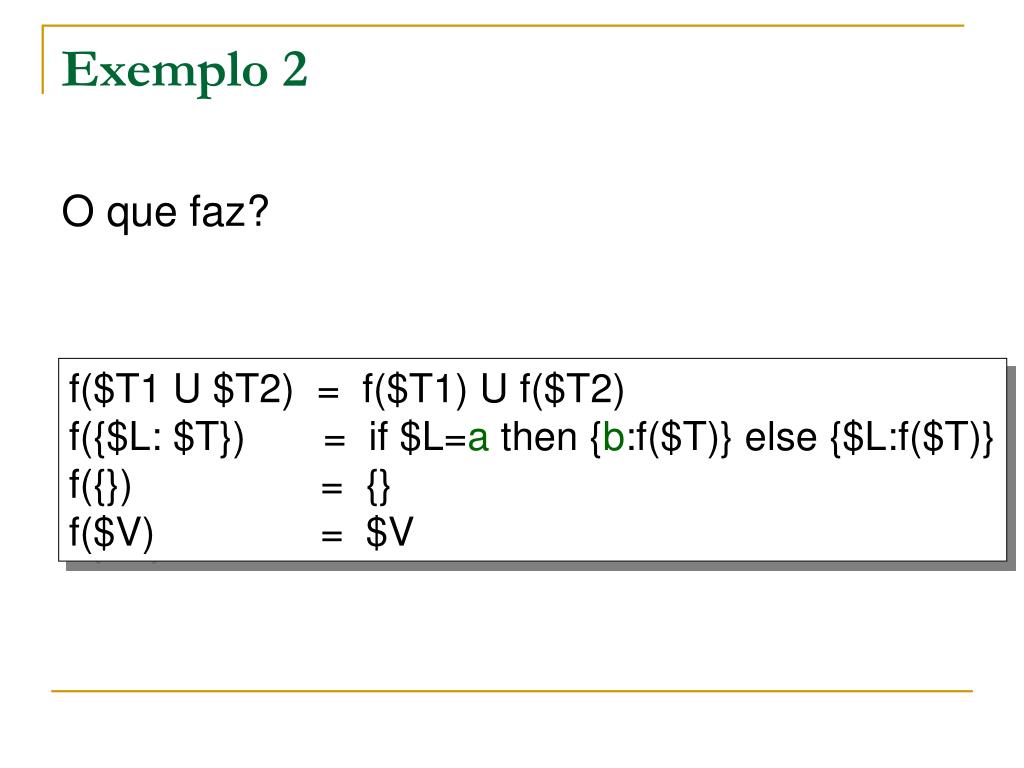Screen dimensions: 1024x768
Task: Click the 'f({$L: $T})' definition
Action: tap(156, 438)
